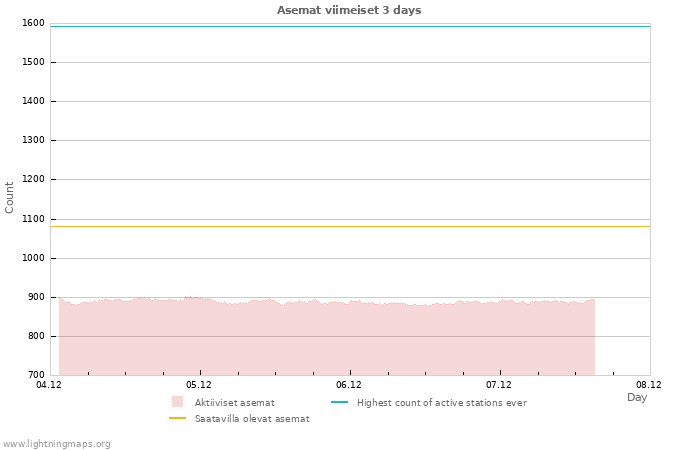Open the www.lightningmaps.org watermark link

point(57,444)
